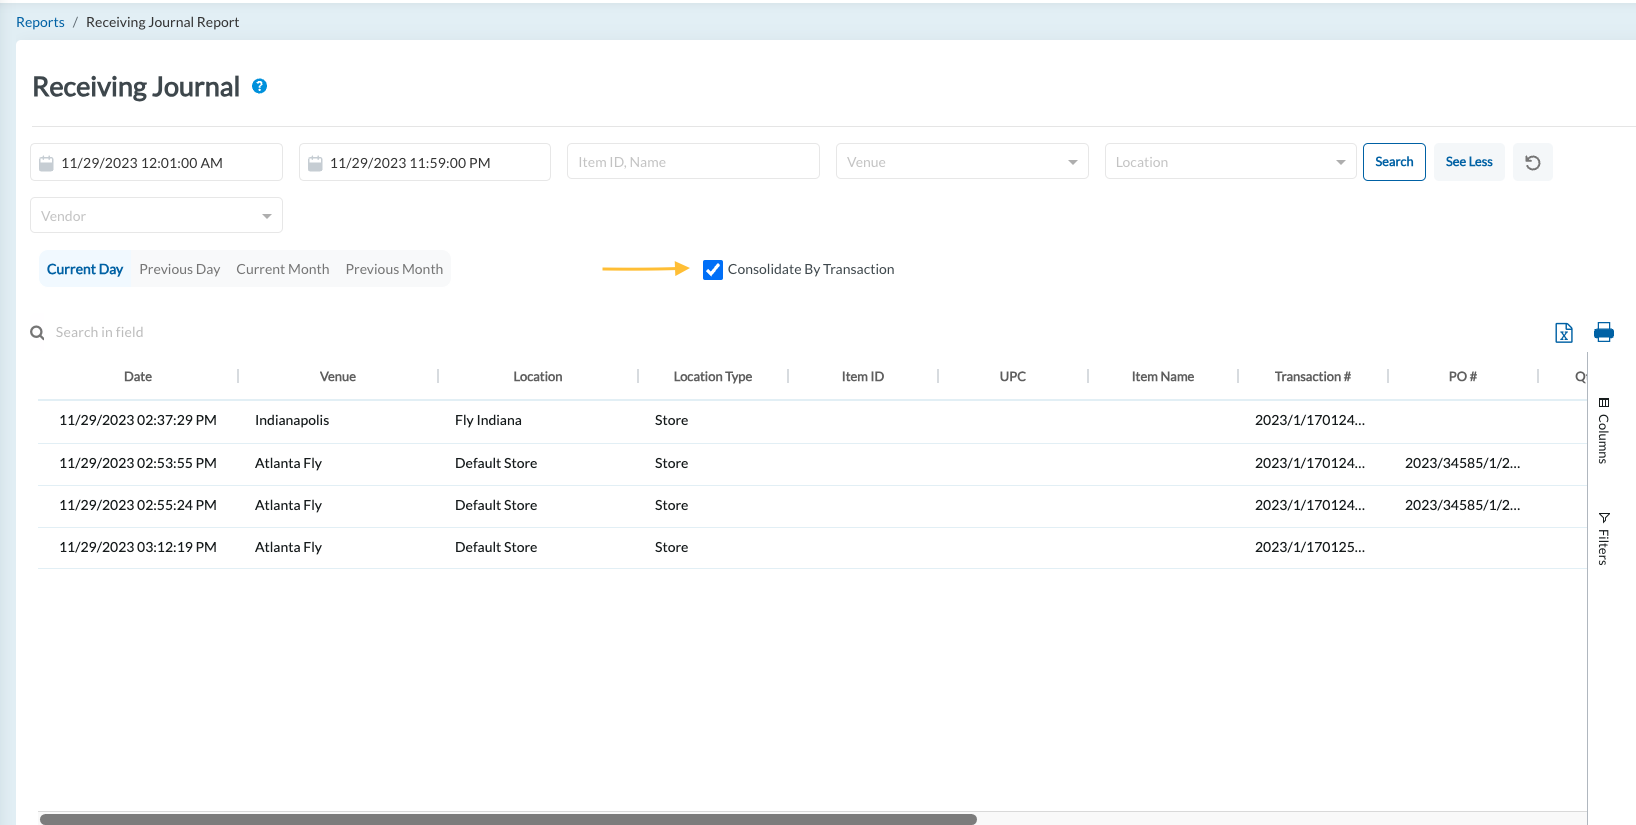This screenshot has height=825, width=1636.
Task: Open start date calendar icon
Action: pos(46,163)
